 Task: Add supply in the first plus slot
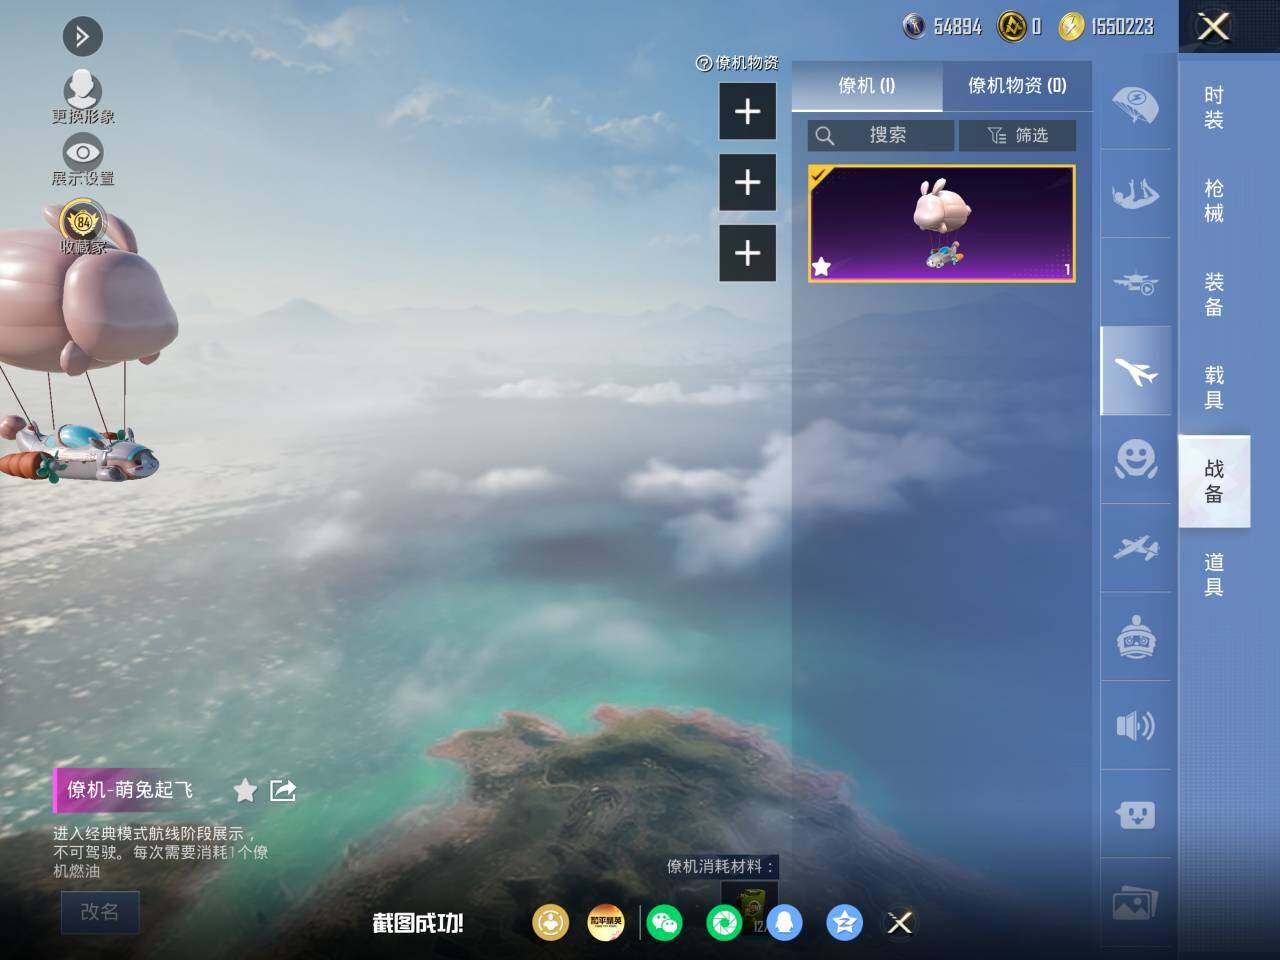(748, 111)
